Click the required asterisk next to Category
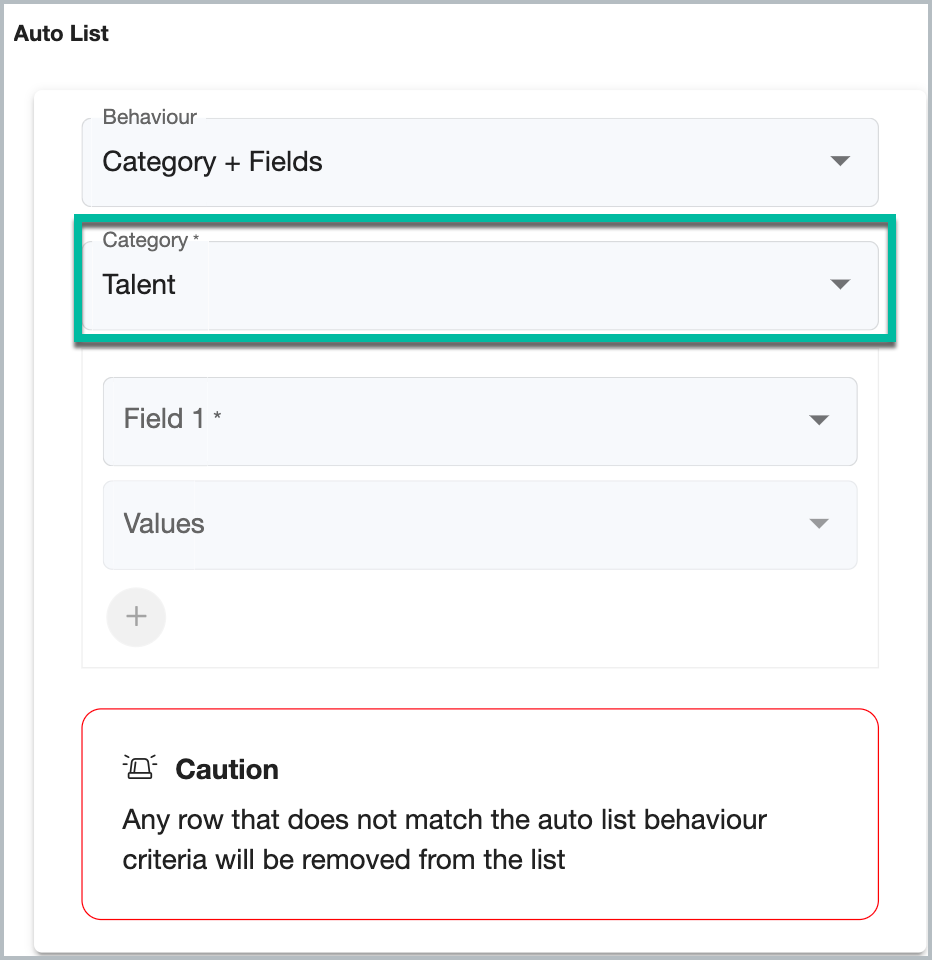This screenshot has height=960, width=932. (196, 238)
